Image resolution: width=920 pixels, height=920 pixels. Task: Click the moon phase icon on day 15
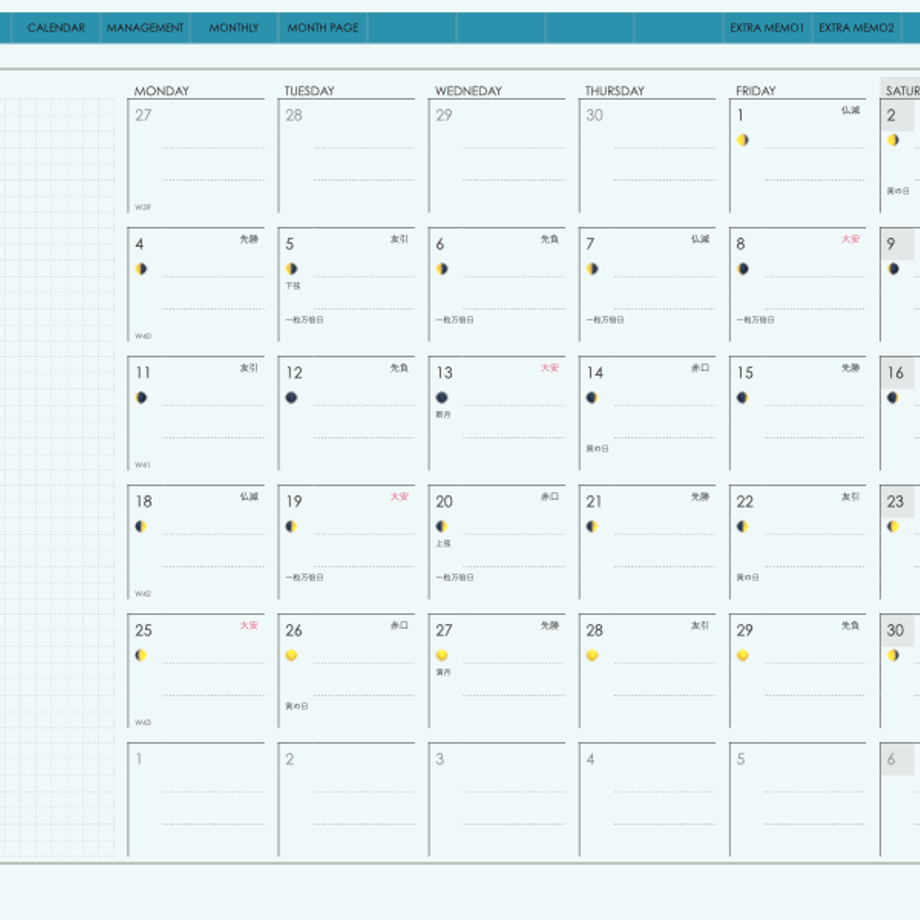point(743,397)
